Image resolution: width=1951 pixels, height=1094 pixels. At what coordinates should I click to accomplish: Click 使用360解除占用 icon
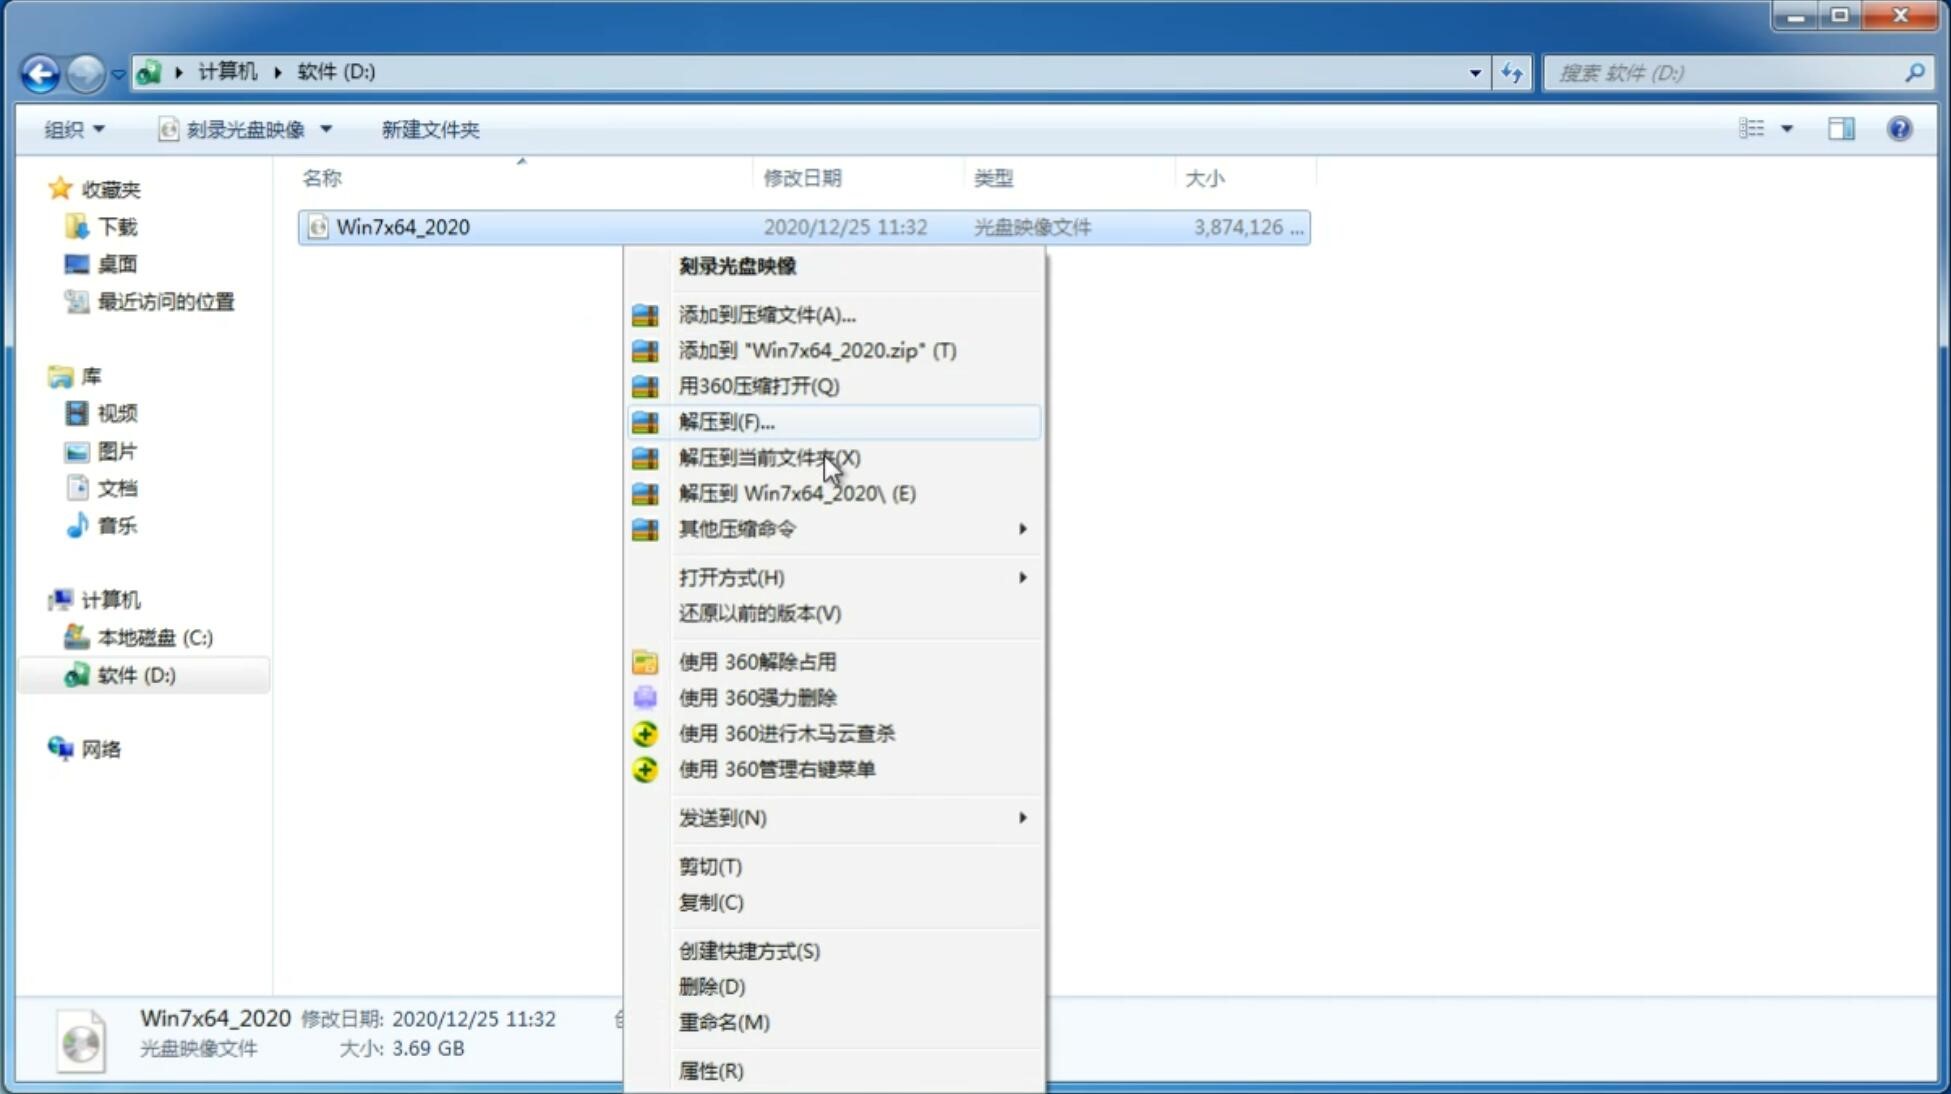coord(645,661)
